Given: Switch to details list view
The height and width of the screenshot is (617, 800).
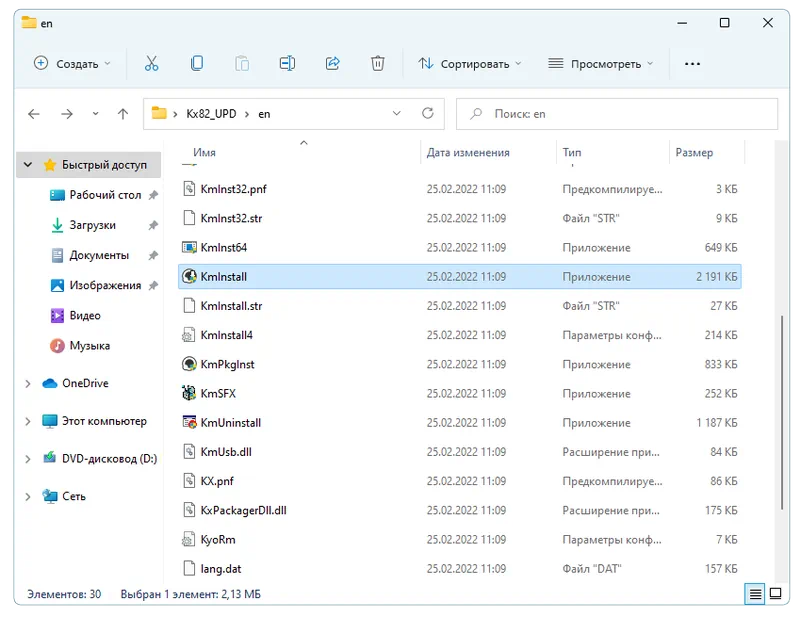Looking at the screenshot, I should (x=756, y=594).
